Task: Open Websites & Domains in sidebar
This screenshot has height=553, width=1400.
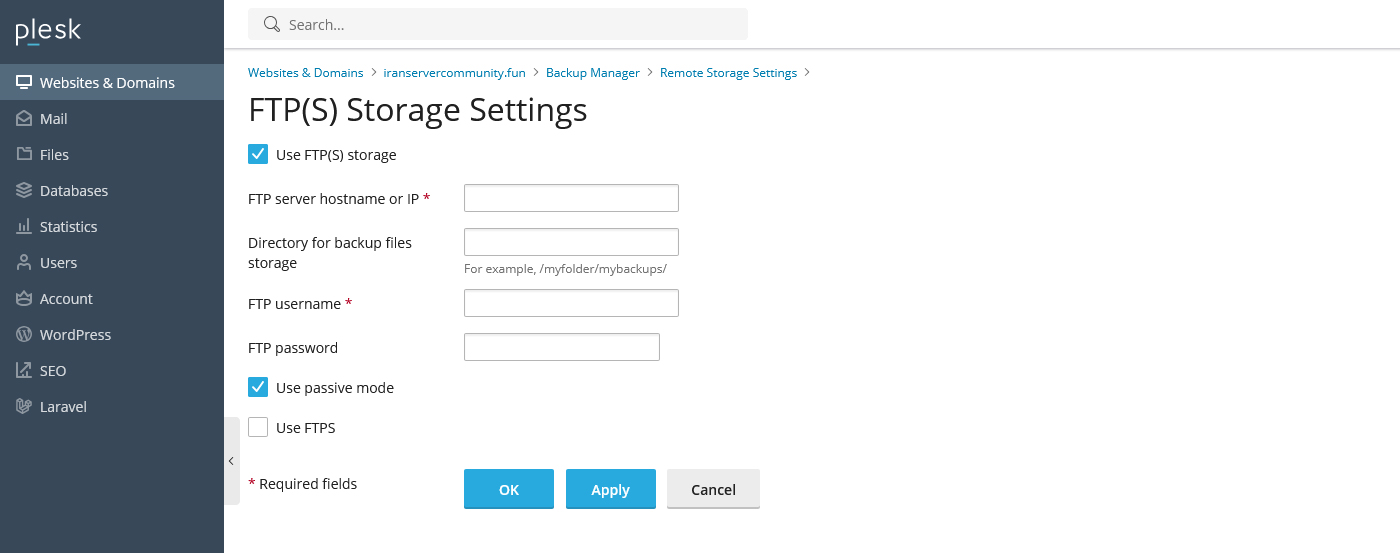Action: (107, 83)
